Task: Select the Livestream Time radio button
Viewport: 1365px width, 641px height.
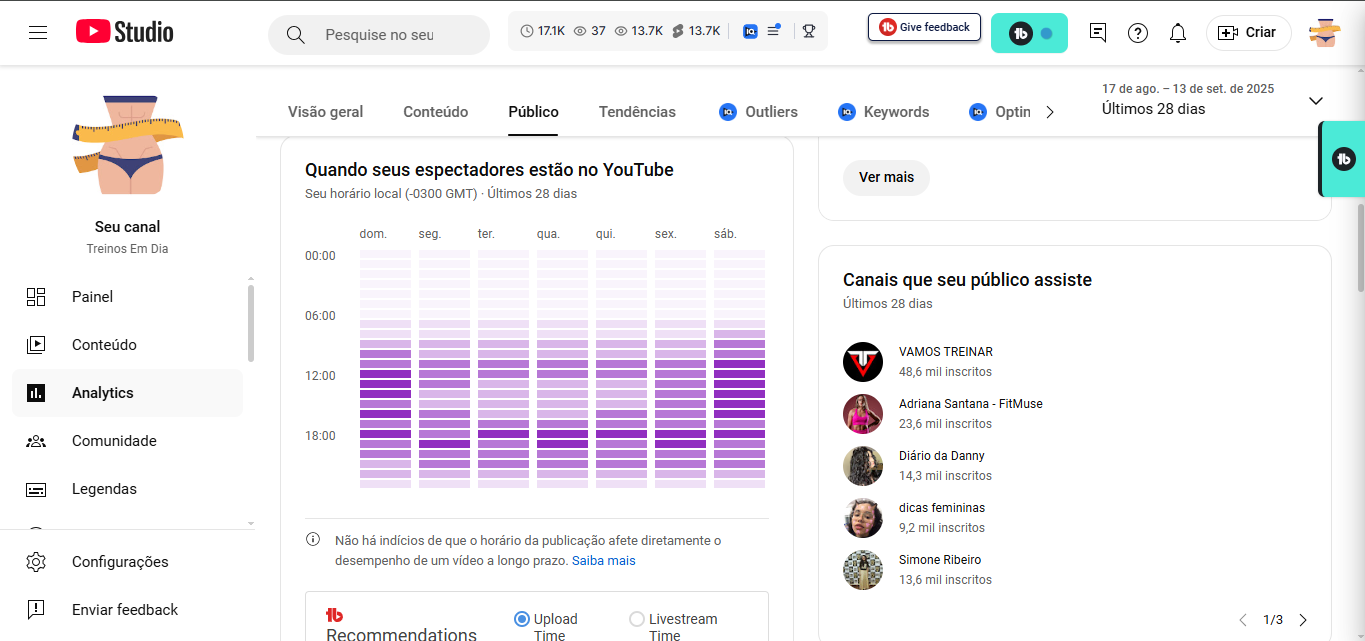Action: [x=637, y=619]
